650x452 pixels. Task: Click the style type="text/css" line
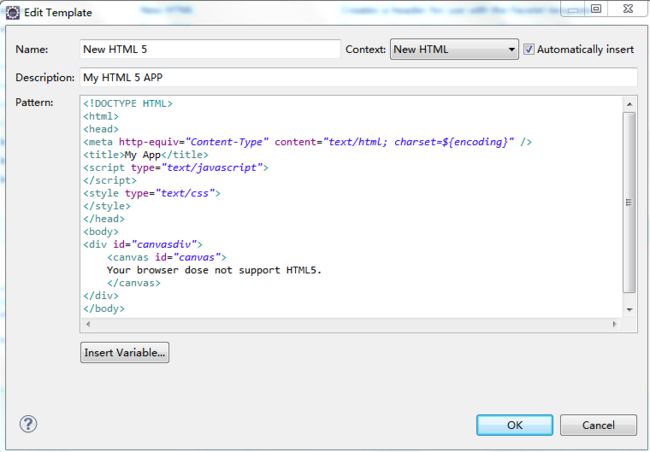coord(152,193)
